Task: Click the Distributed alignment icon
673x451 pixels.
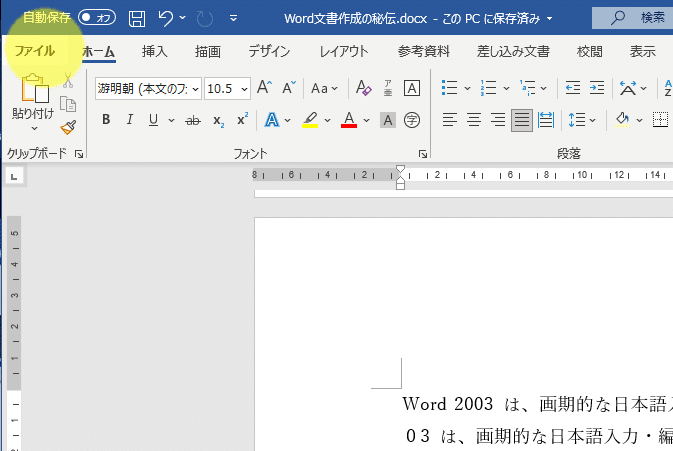Action: (x=546, y=120)
